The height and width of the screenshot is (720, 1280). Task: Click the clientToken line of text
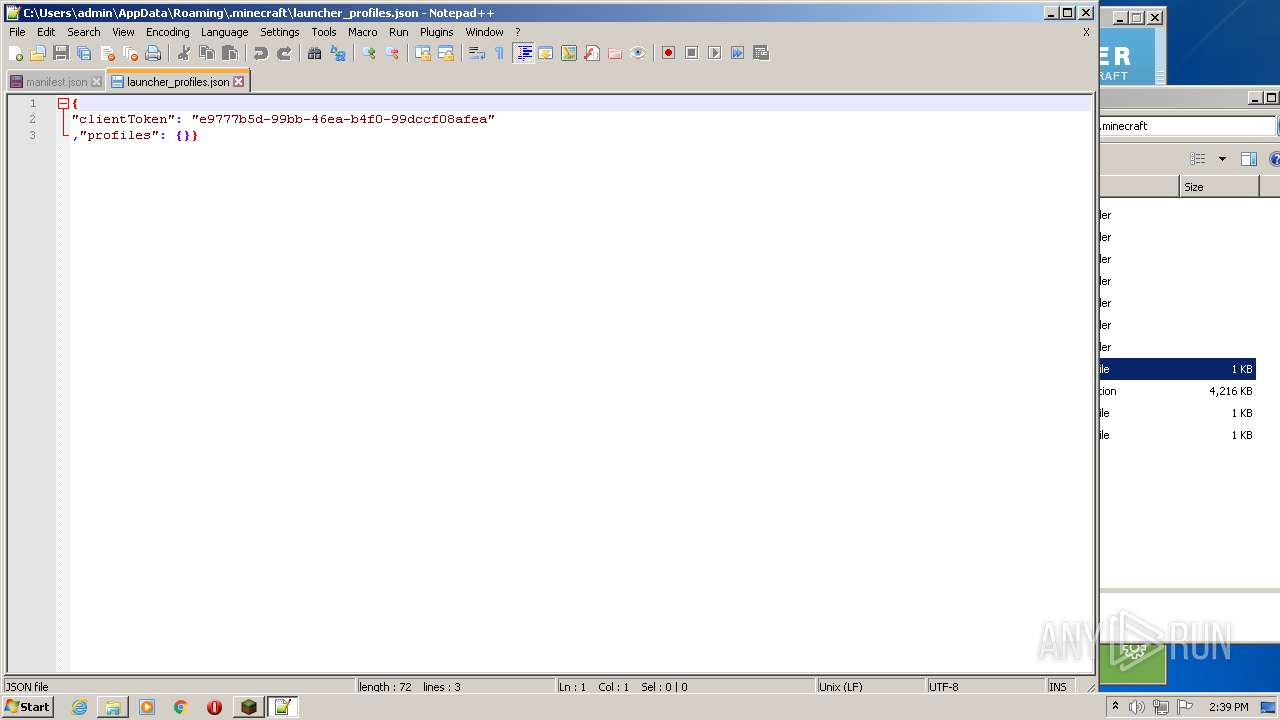[x=283, y=119]
